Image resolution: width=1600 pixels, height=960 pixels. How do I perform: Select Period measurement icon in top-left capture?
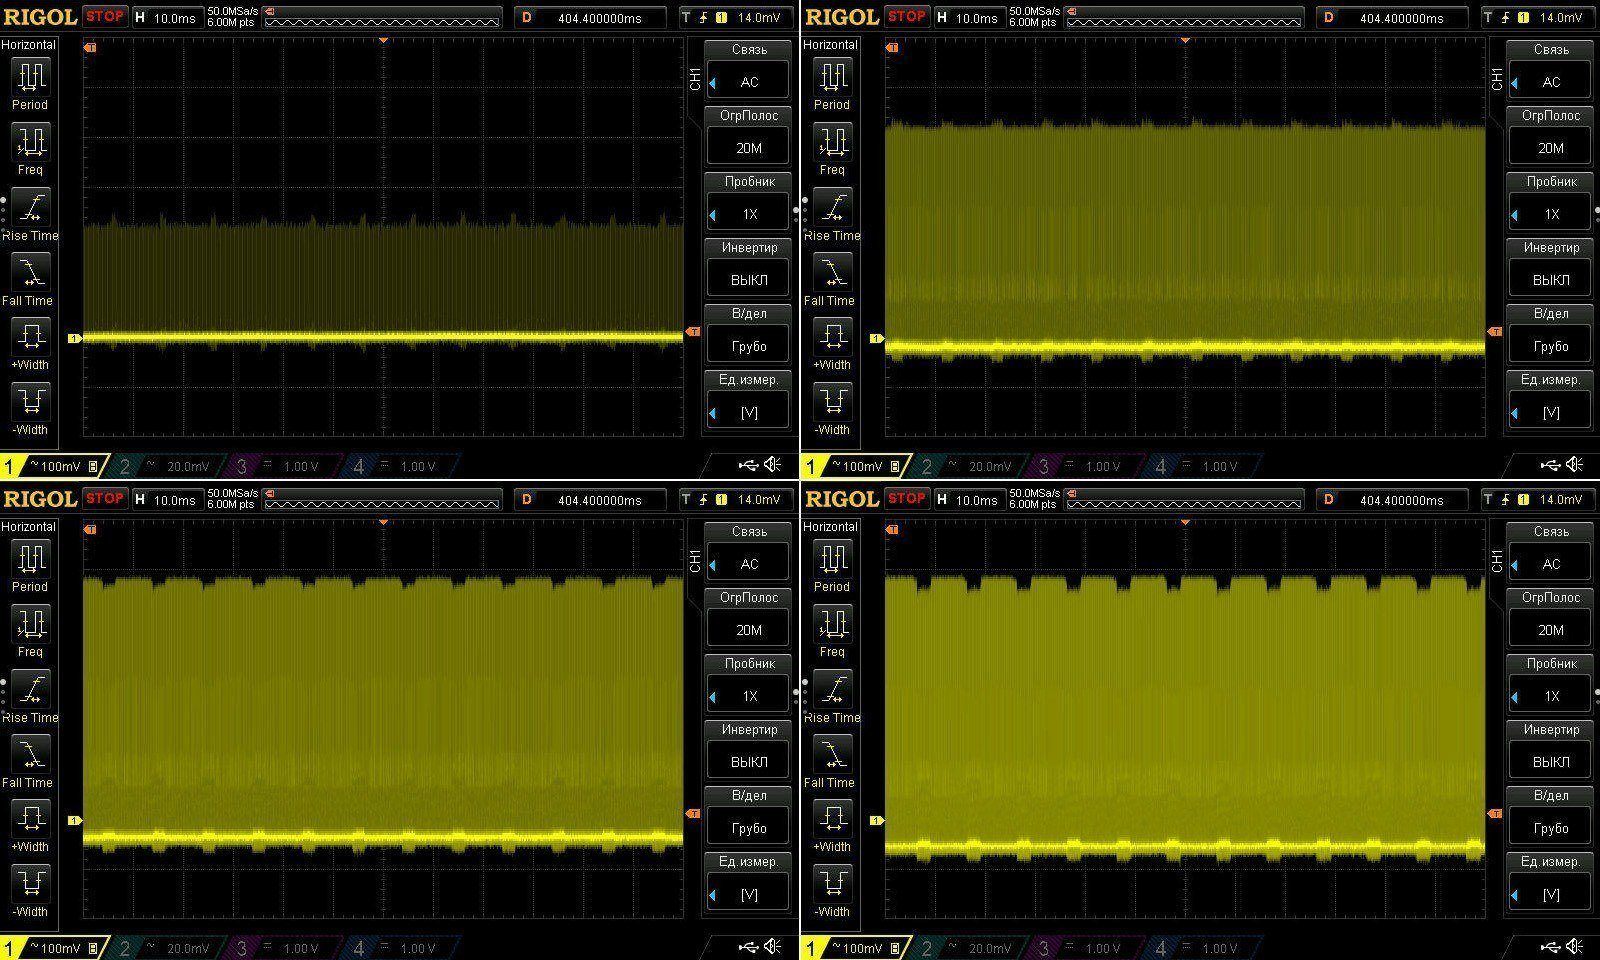point(30,76)
